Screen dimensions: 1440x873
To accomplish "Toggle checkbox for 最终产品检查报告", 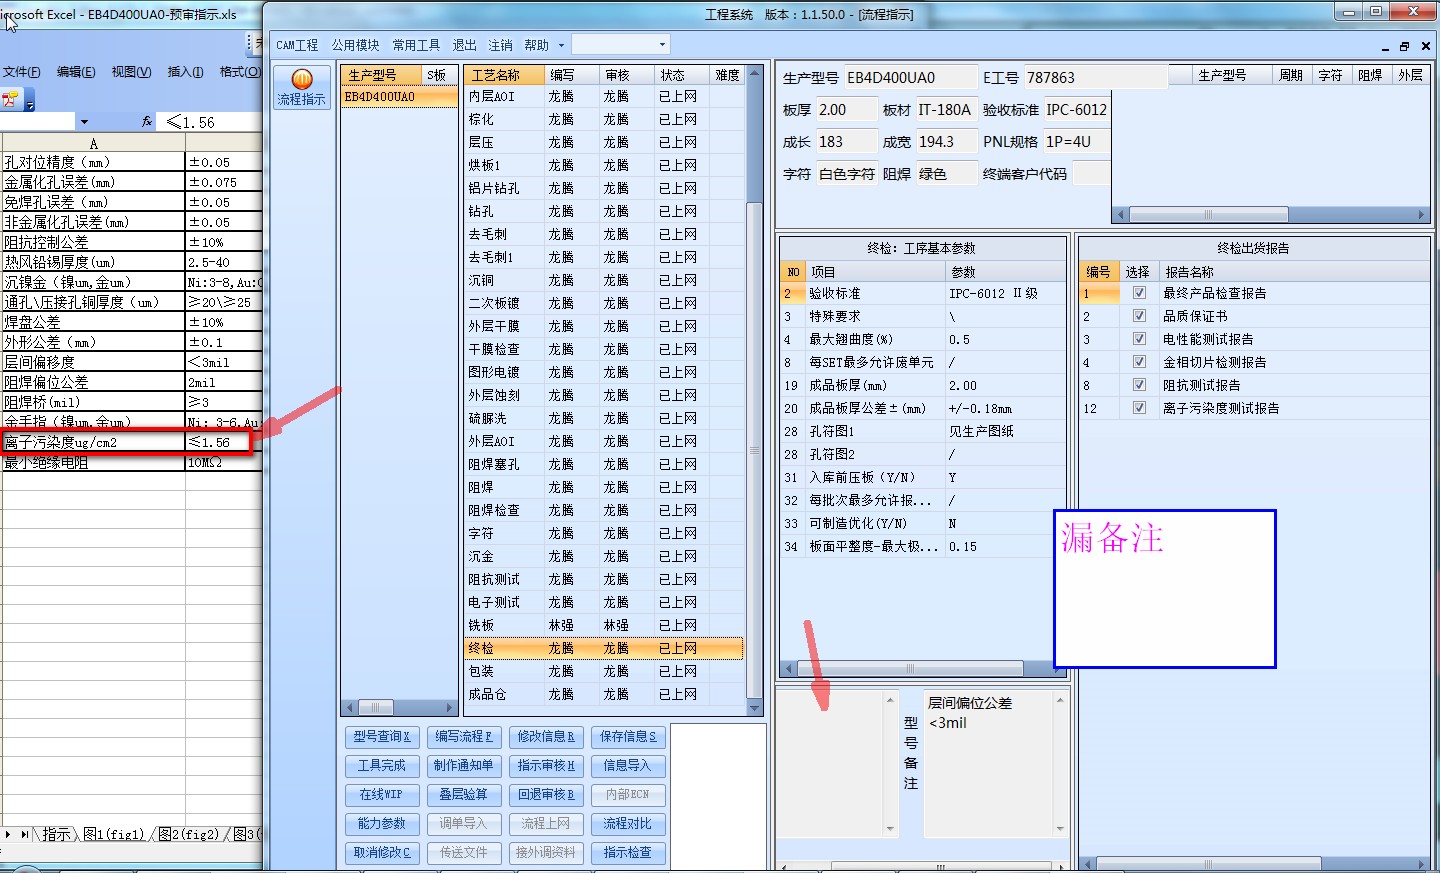I will (x=1139, y=293).
